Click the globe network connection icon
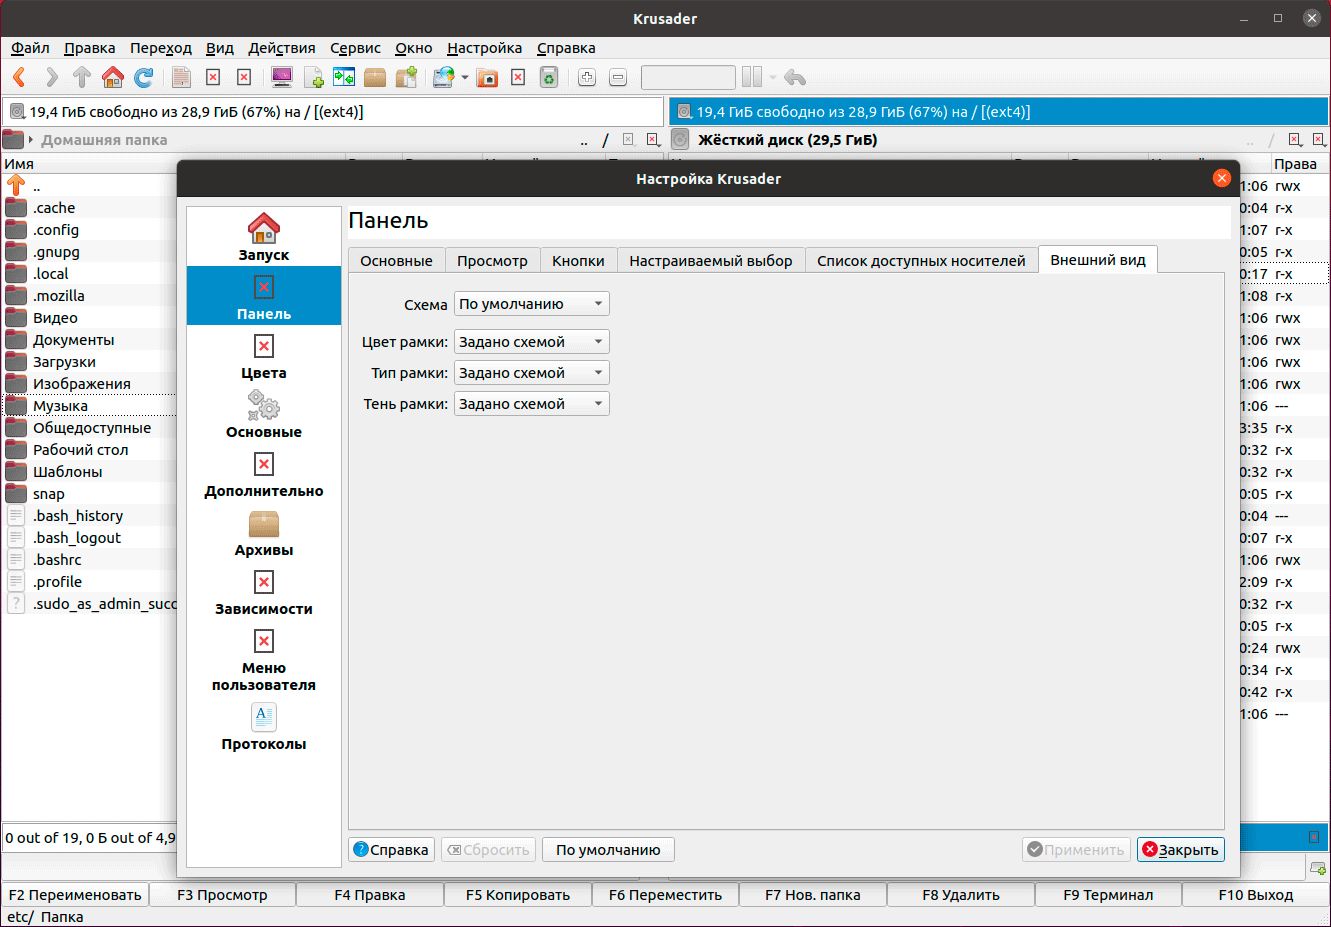The image size is (1331, 927). 443,77
